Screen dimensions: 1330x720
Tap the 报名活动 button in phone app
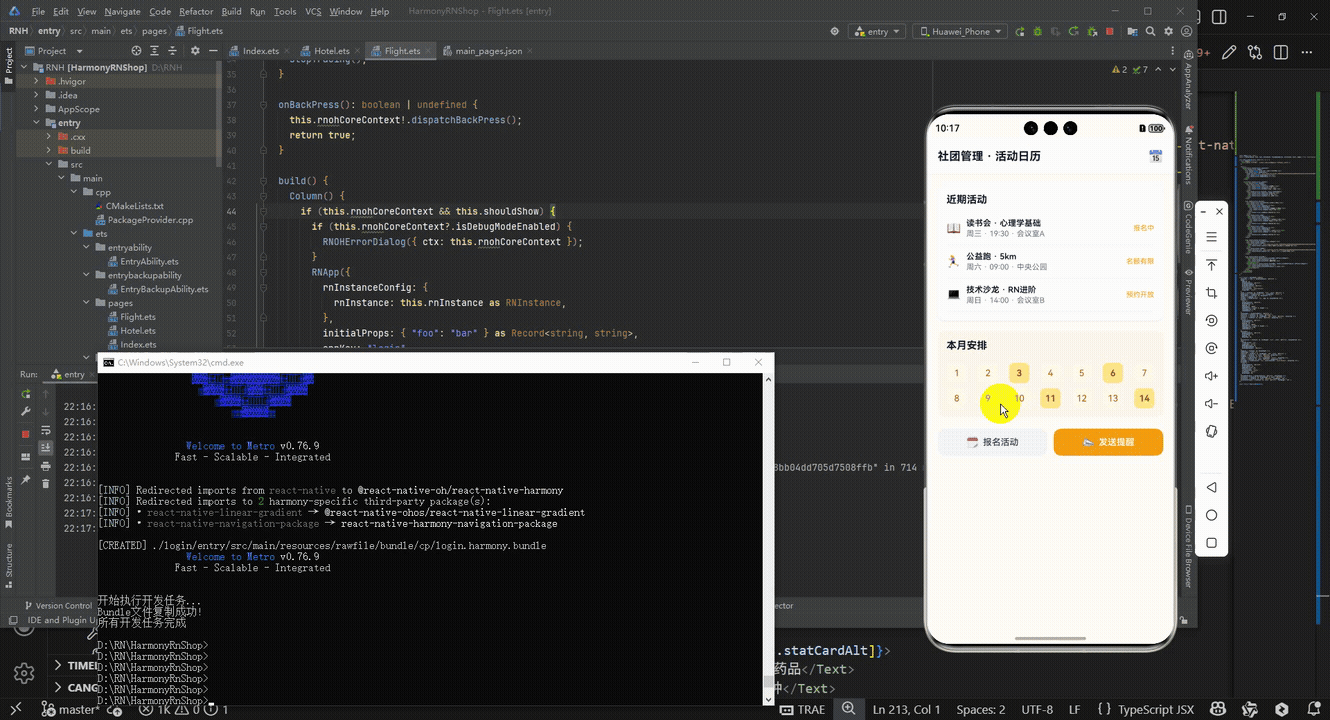click(992, 442)
